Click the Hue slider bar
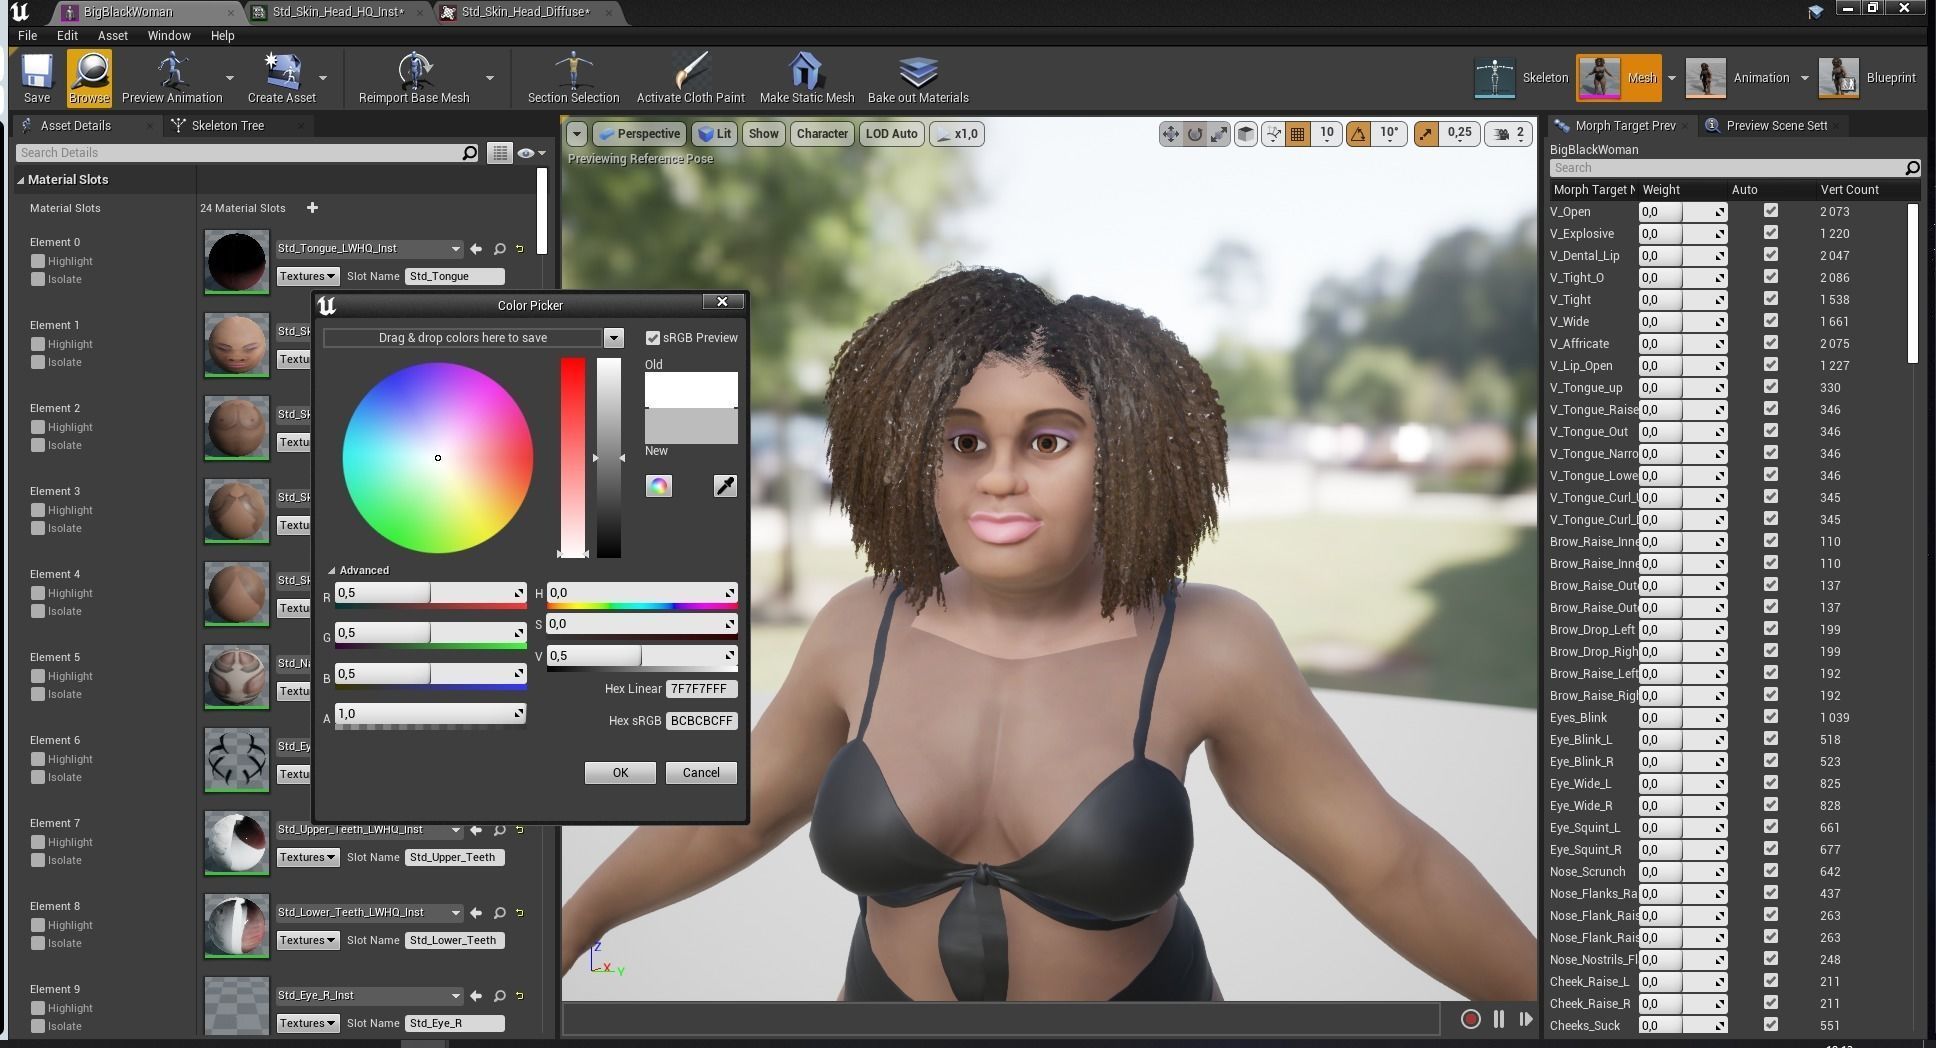The image size is (1936, 1048). pos(642,594)
